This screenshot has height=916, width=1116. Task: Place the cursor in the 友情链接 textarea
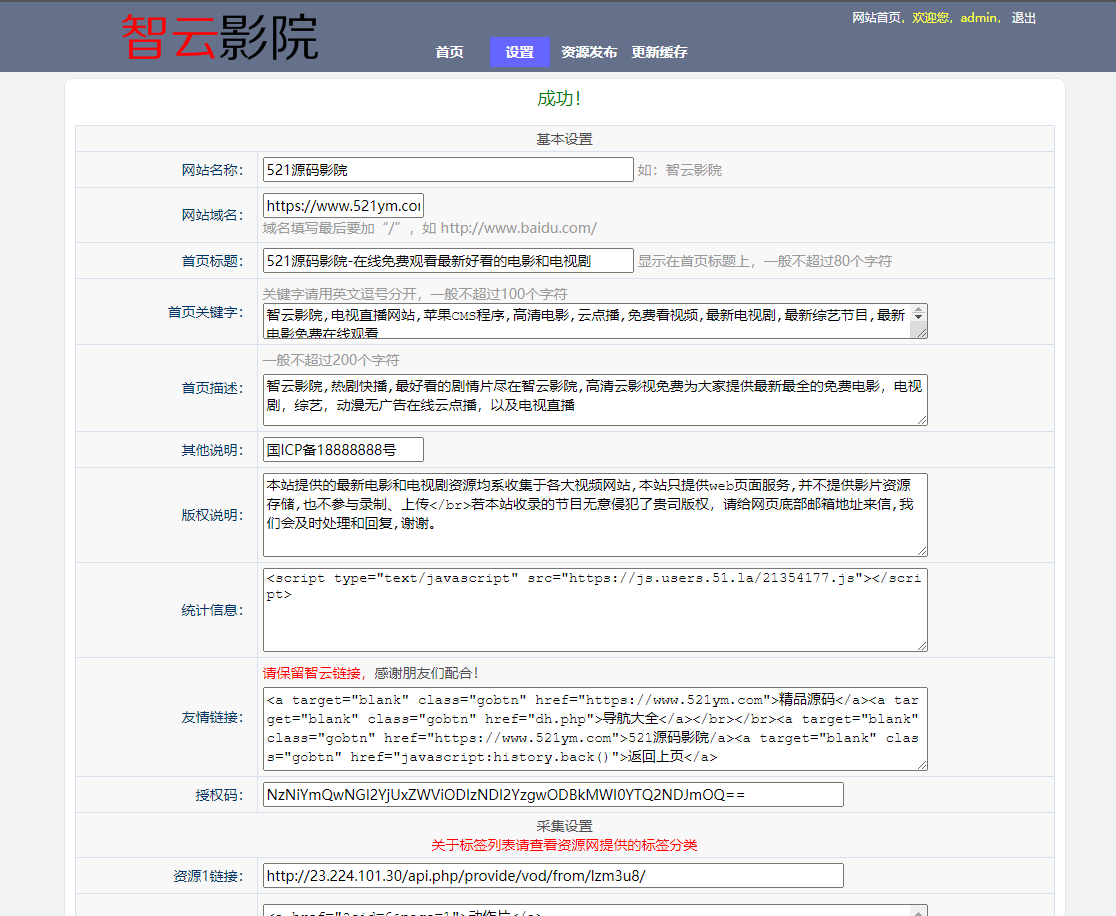pyautogui.click(x=594, y=729)
